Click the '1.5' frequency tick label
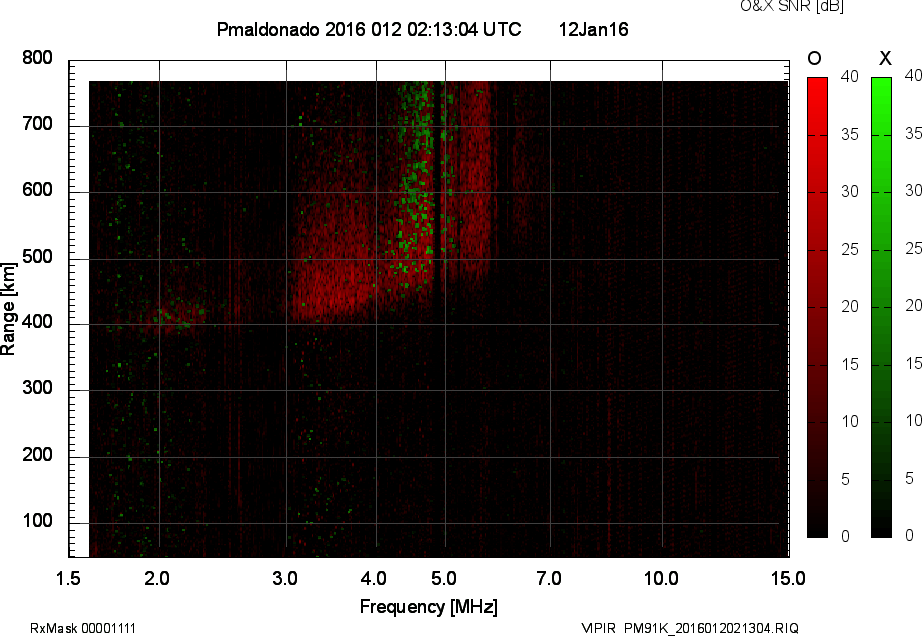Image resolution: width=922 pixels, height=636 pixels. tap(68, 578)
